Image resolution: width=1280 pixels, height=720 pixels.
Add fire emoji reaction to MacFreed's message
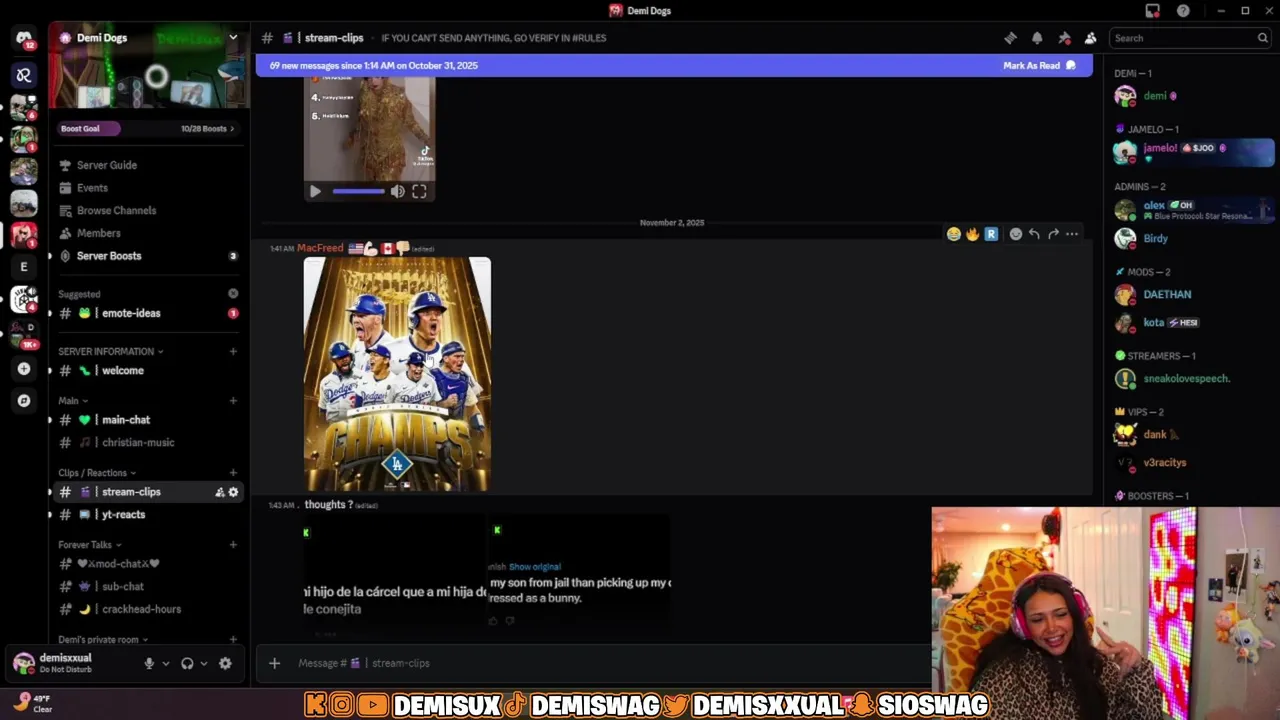tap(972, 234)
